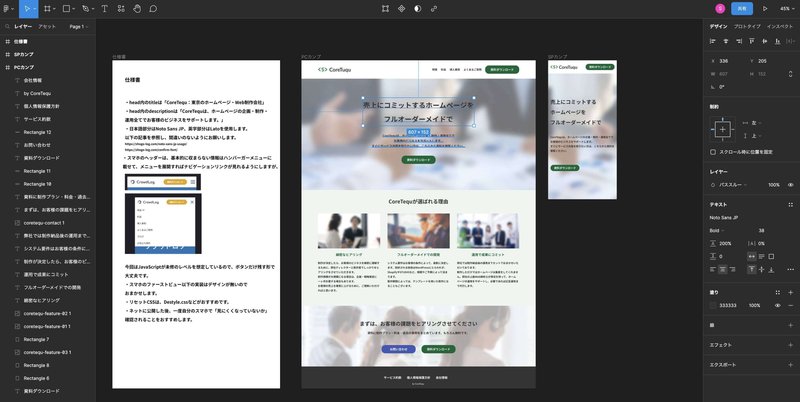Open the Figma main menu
The width and height of the screenshot is (800, 402).
click(x=7, y=9)
